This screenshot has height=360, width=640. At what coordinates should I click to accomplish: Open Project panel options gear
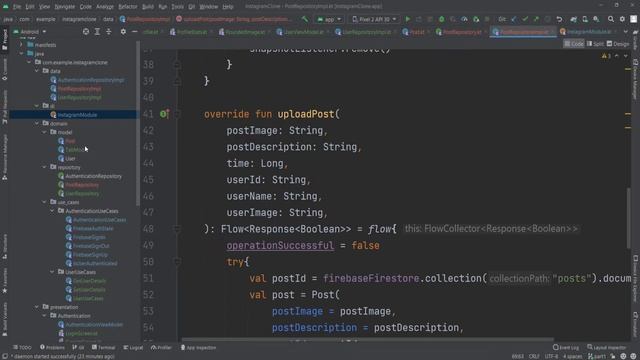pos(123,32)
